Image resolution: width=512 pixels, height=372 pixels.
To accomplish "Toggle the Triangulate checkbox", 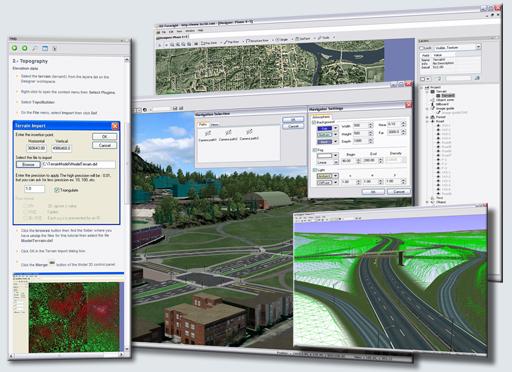I will pos(57,190).
